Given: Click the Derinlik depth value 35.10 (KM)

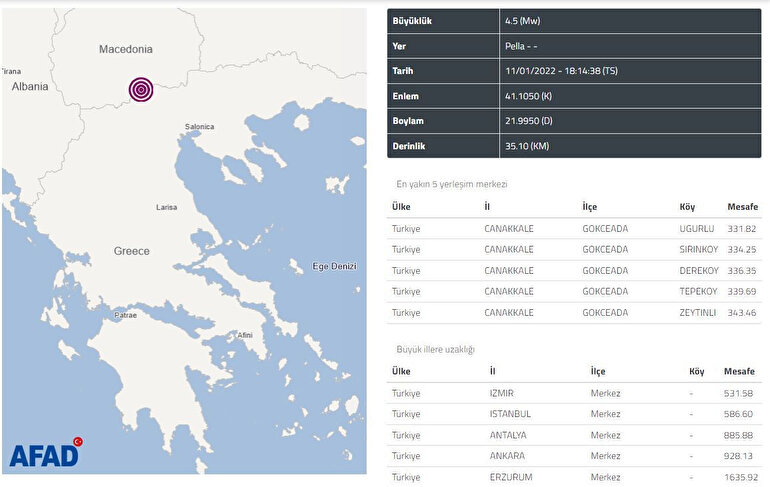Looking at the screenshot, I should coord(527,146).
